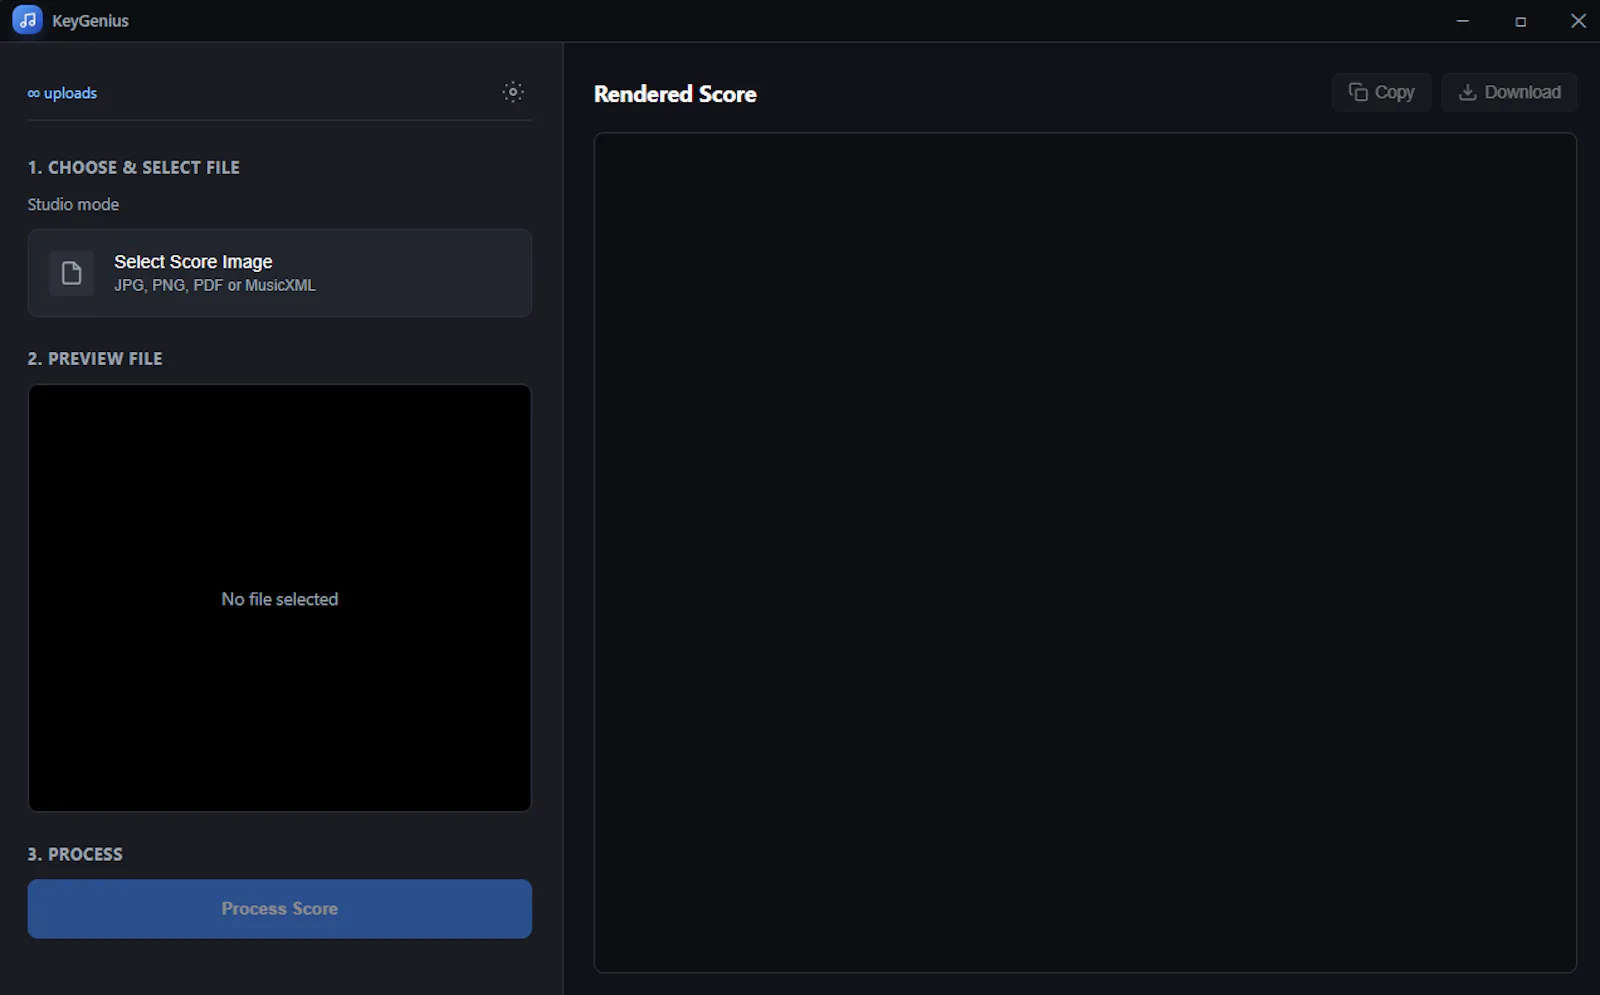Close the KeyGenius window
The height and width of the screenshot is (995, 1600).
click(x=1578, y=21)
